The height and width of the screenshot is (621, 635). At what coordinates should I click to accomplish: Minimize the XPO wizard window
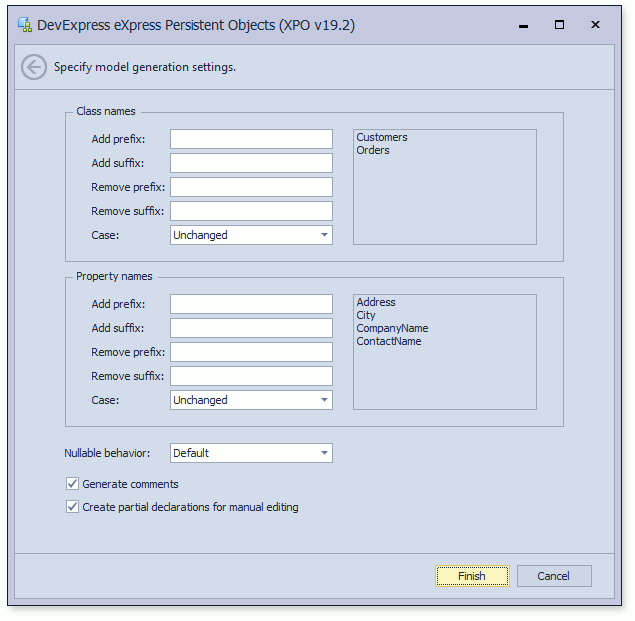[523, 25]
